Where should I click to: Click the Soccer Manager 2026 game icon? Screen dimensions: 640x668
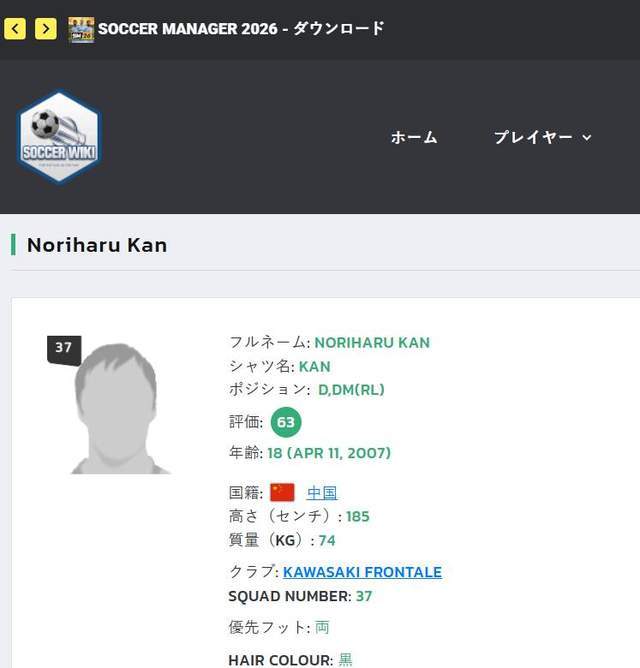(x=81, y=29)
